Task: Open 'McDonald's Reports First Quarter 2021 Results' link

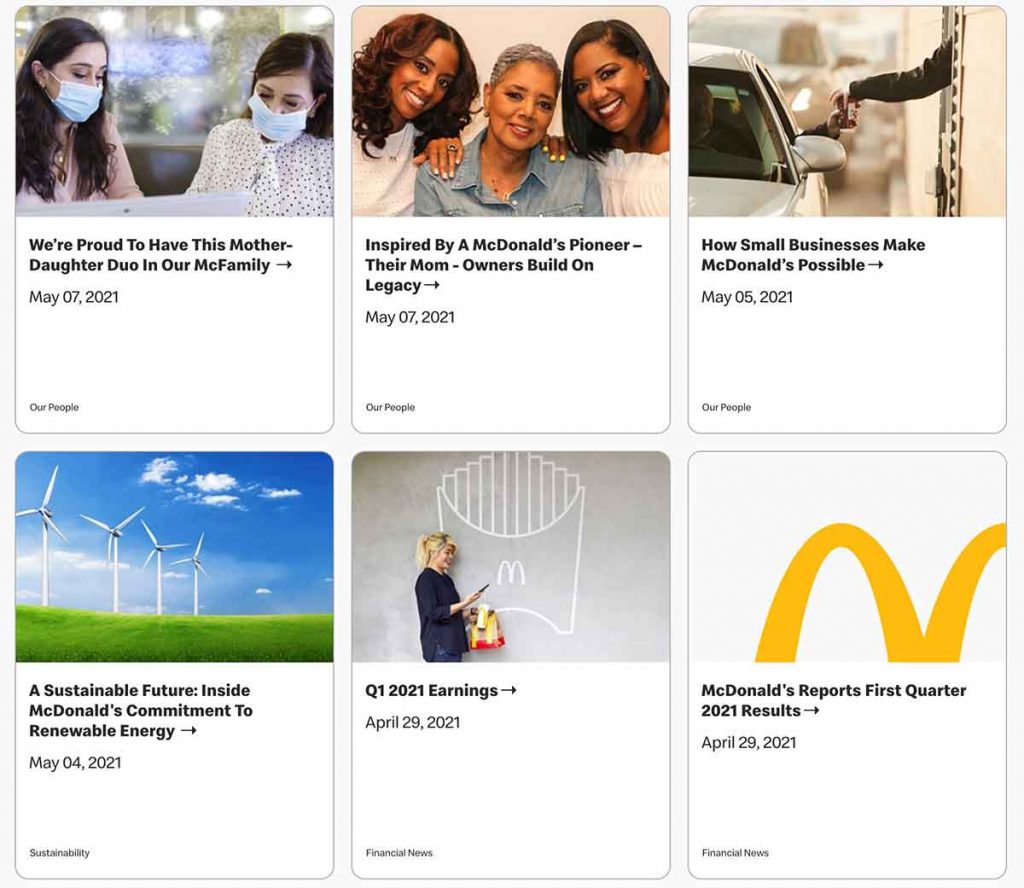Action: click(833, 700)
